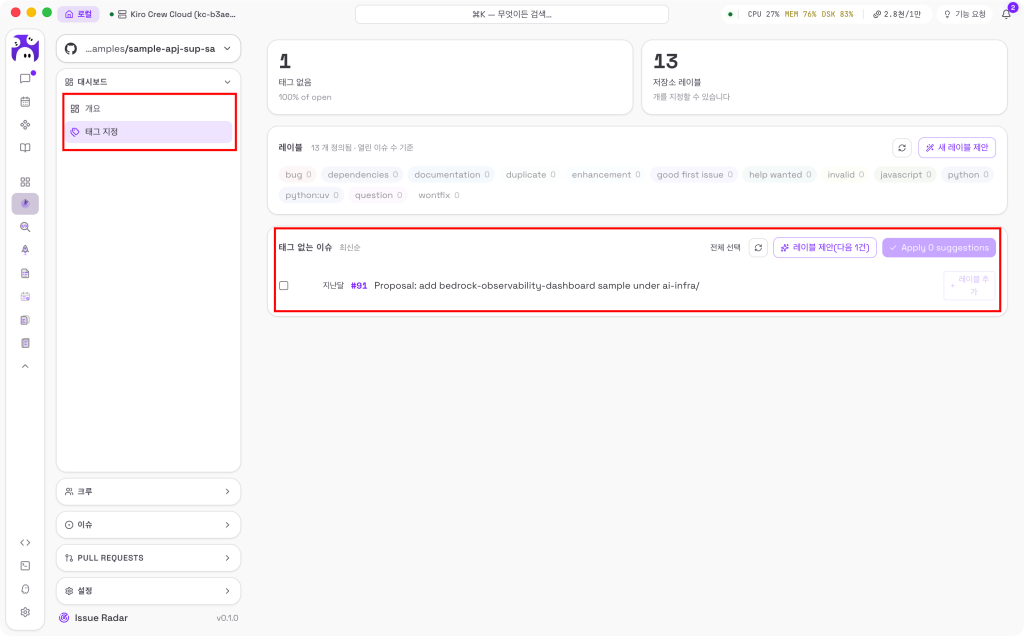Open the document sheet icon below the rocket
The image size is (1024, 636).
25,274
